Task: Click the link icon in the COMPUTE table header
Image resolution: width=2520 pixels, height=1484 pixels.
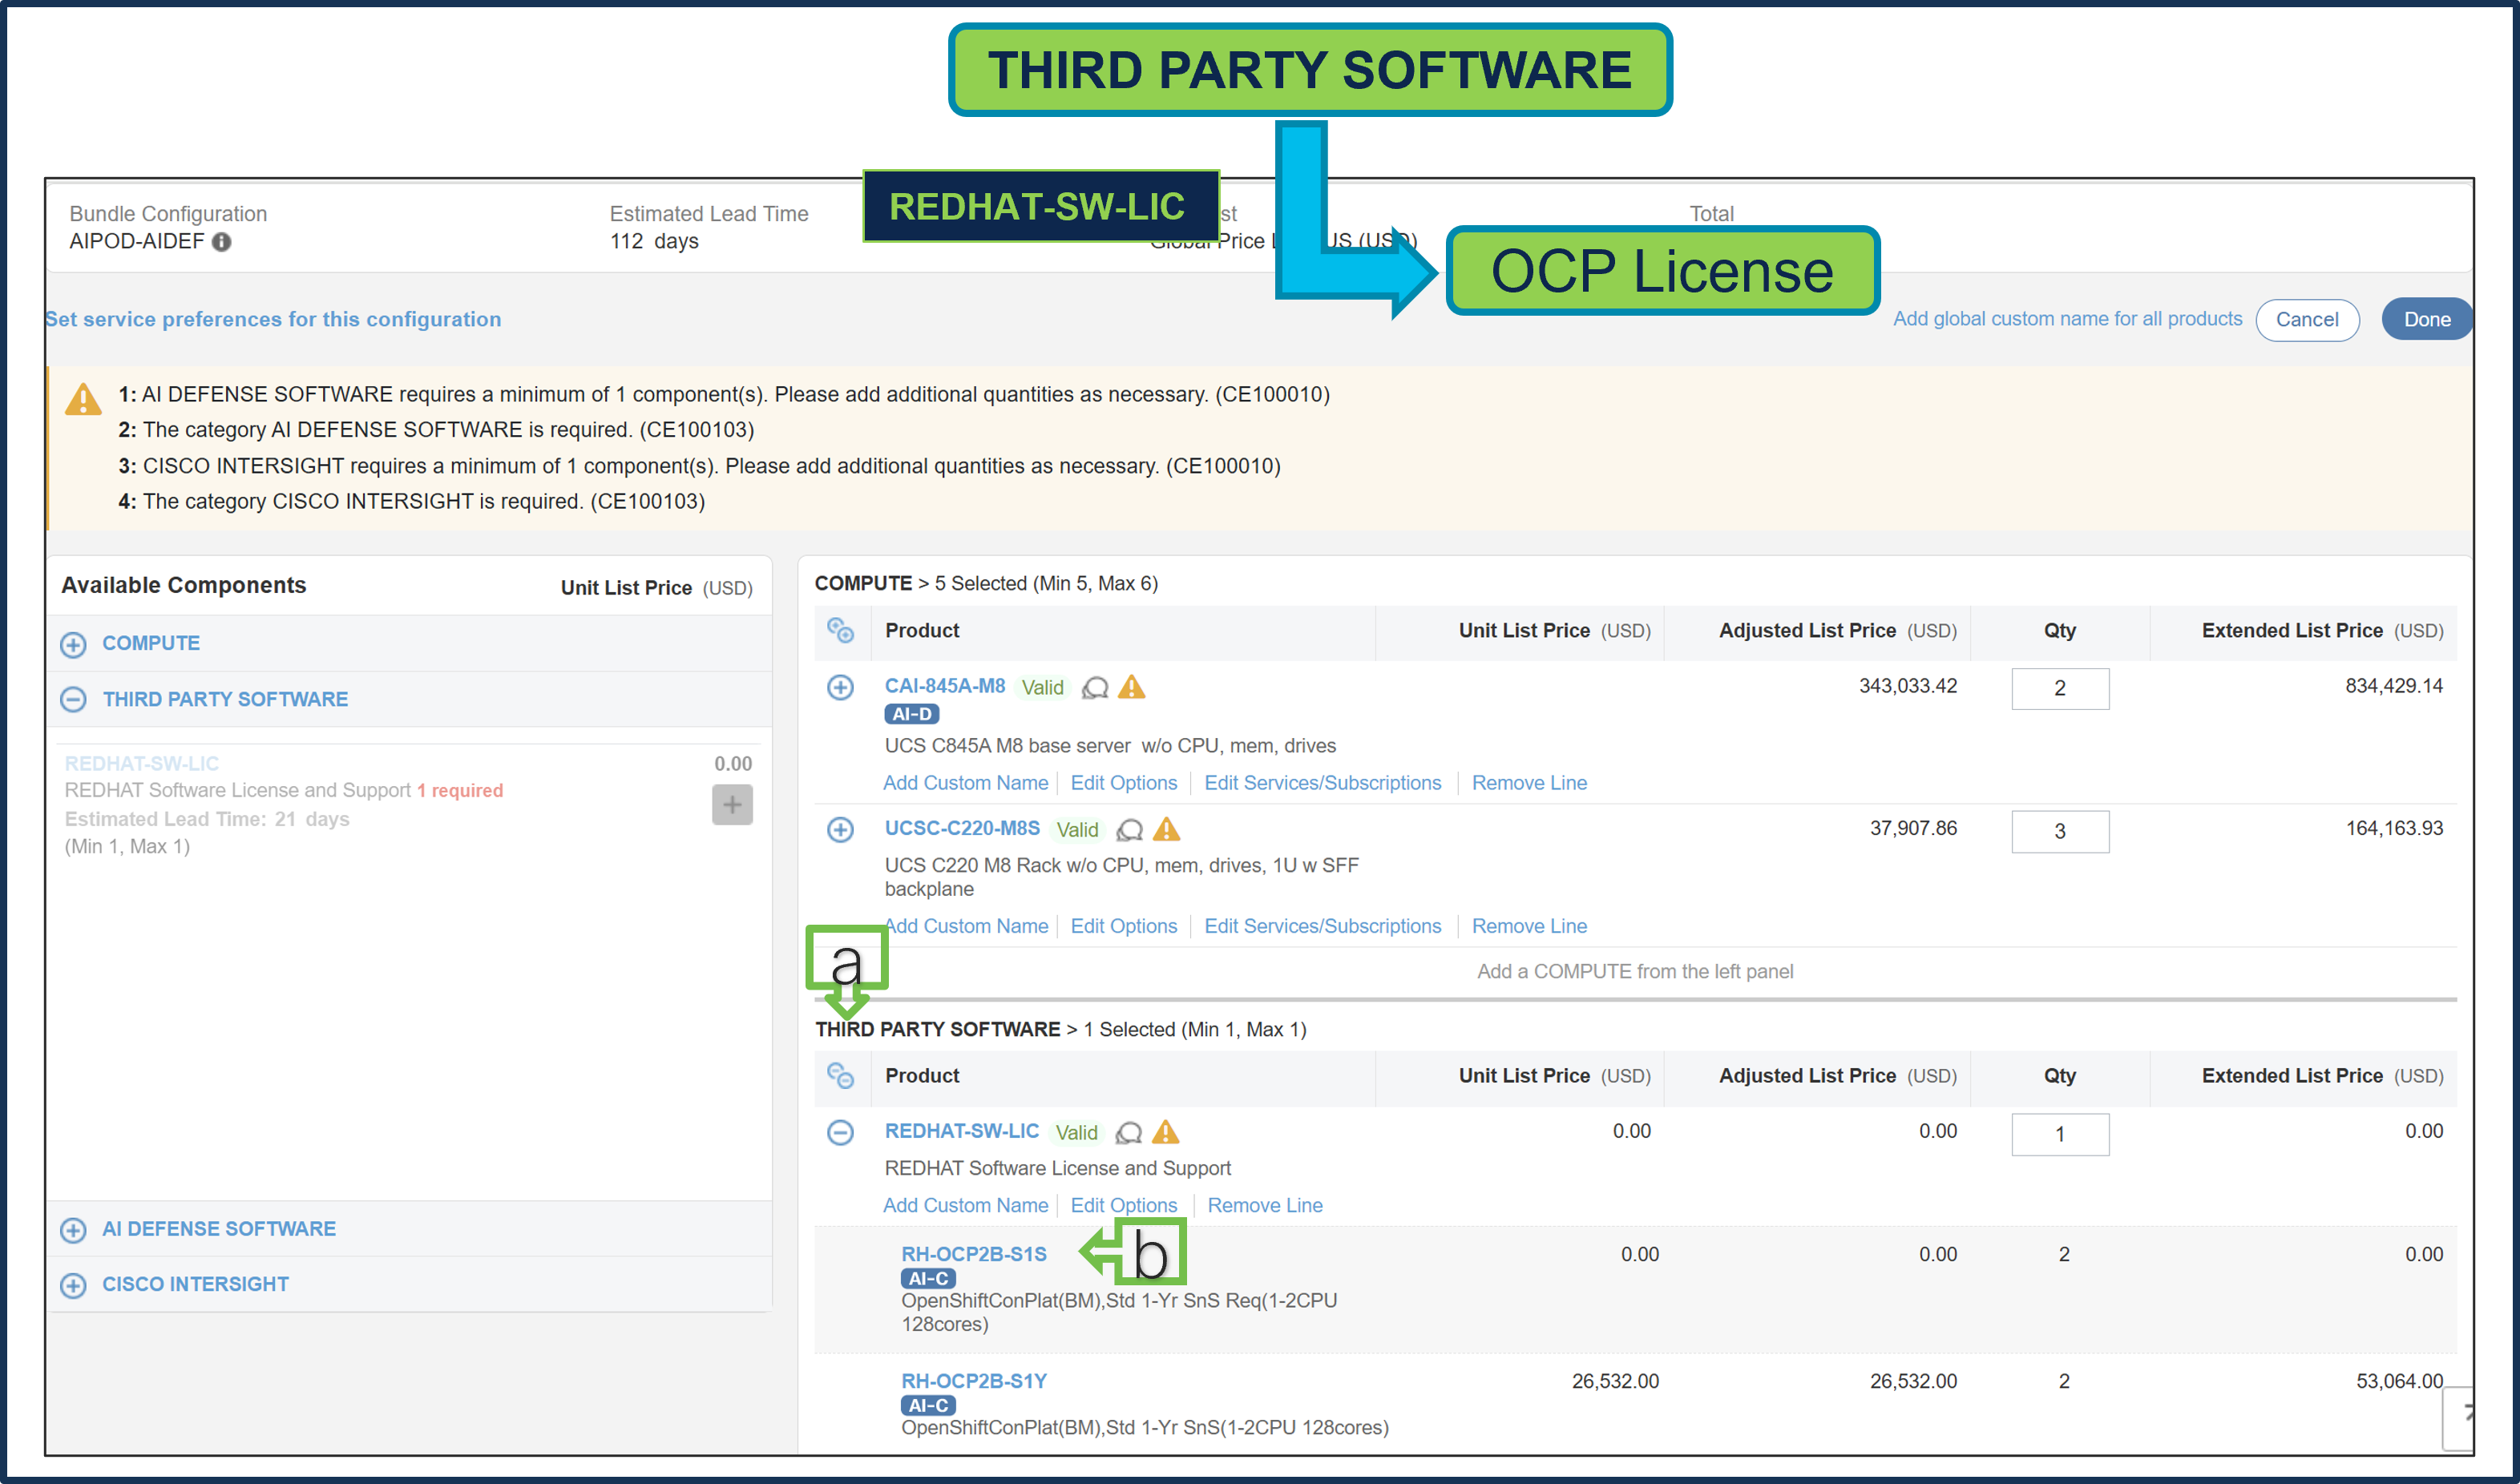Action: point(840,631)
